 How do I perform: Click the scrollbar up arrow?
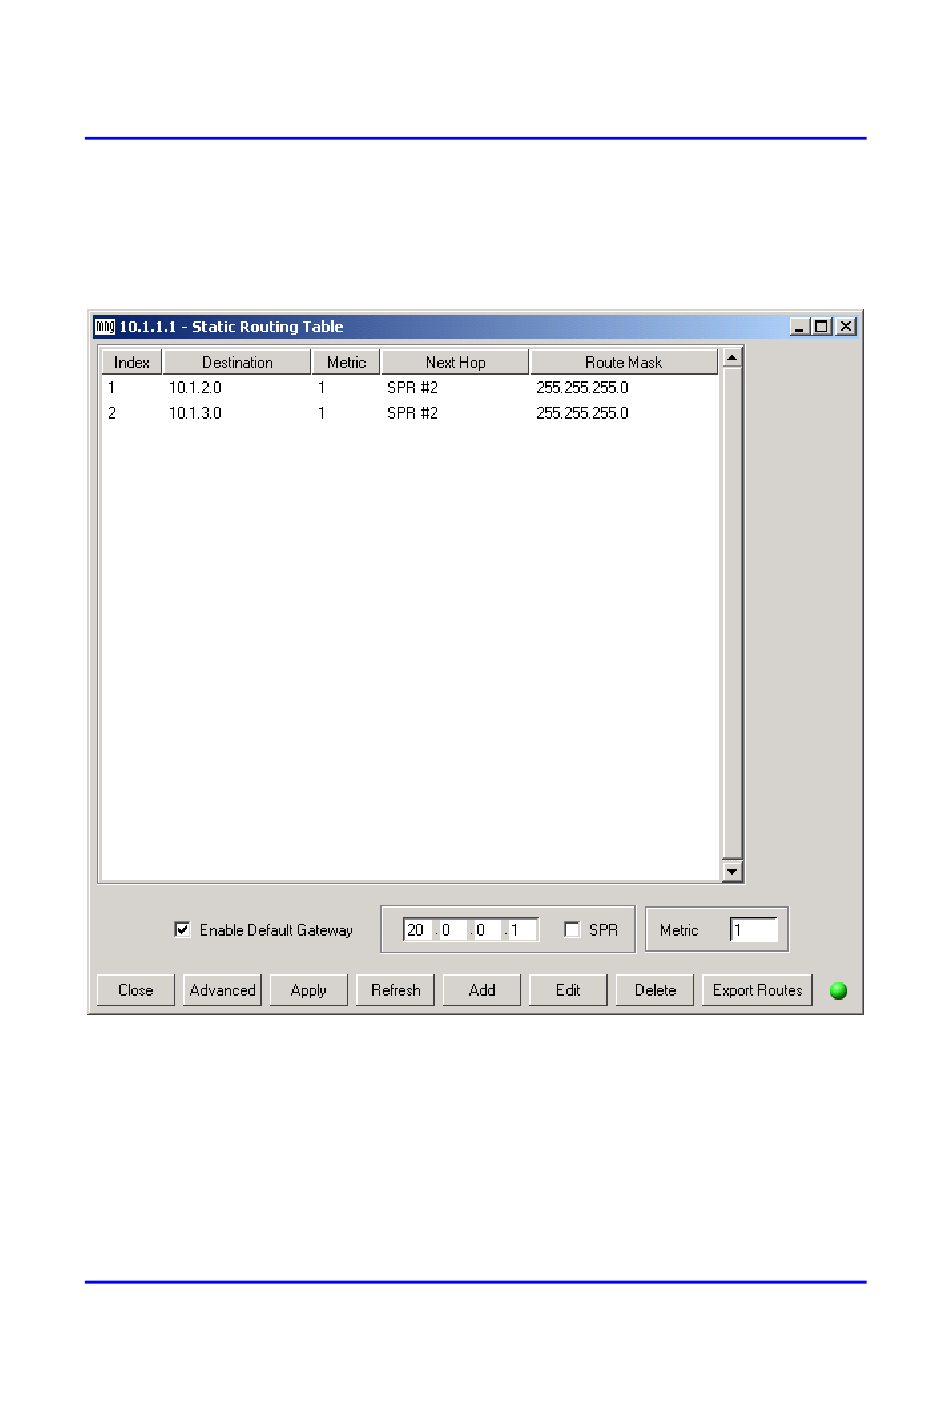[732, 358]
